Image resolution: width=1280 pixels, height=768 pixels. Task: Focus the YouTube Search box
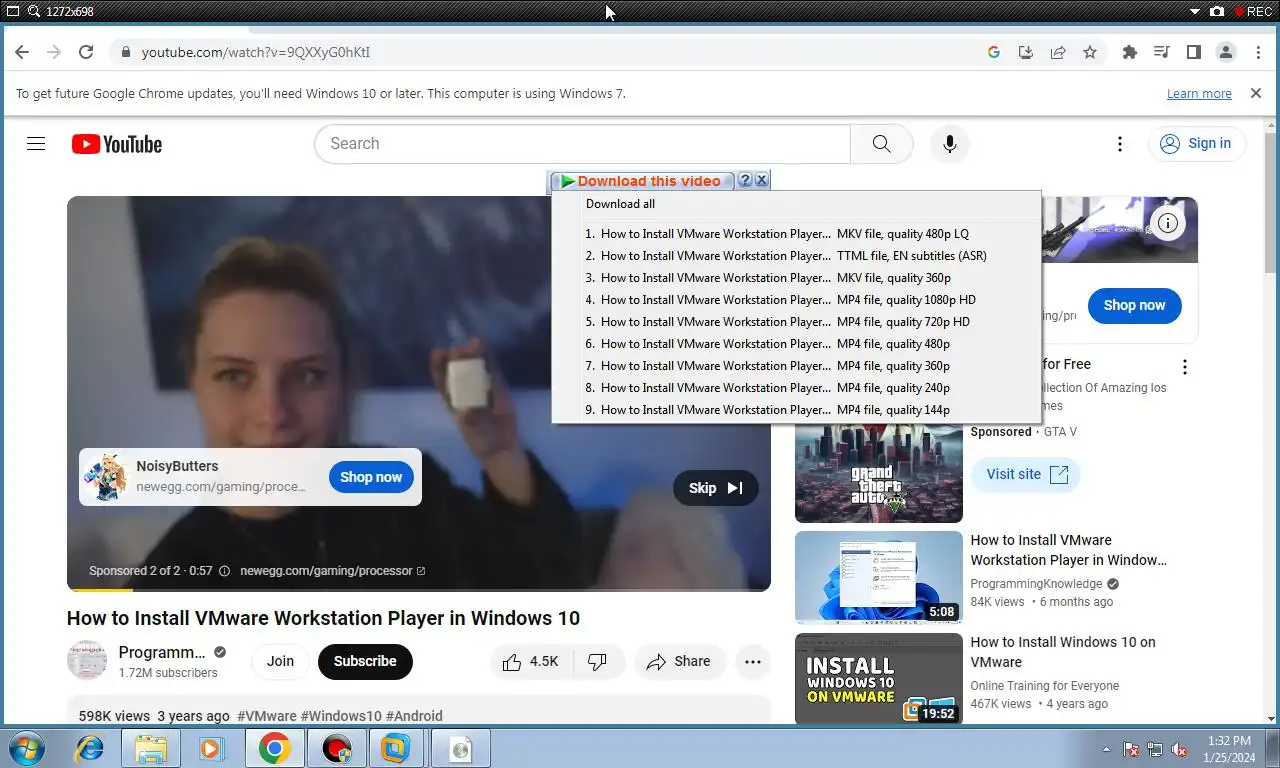582,144
